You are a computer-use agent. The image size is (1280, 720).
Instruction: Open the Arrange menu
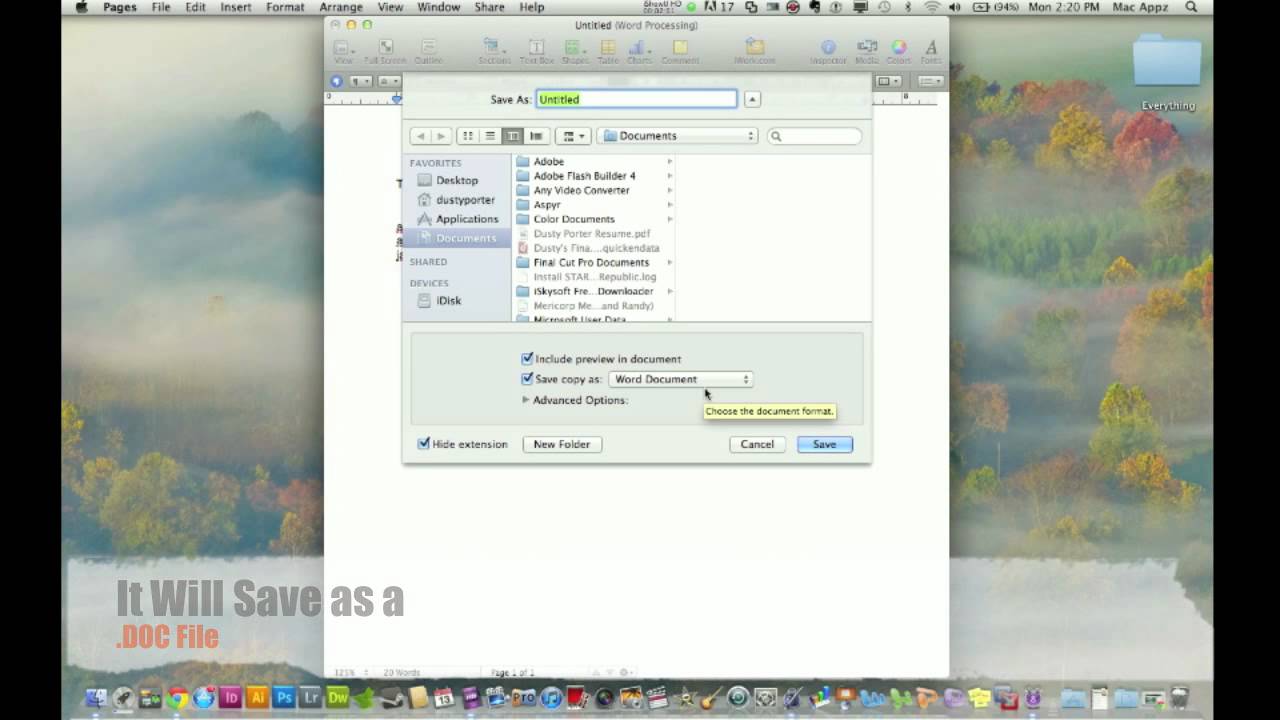tap(341, 7)
